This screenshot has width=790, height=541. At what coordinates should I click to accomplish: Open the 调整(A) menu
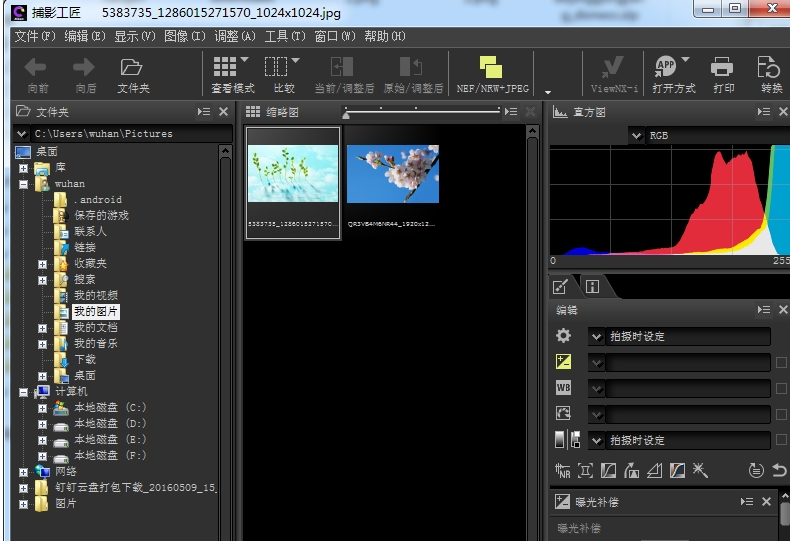(x=233, y=36)
